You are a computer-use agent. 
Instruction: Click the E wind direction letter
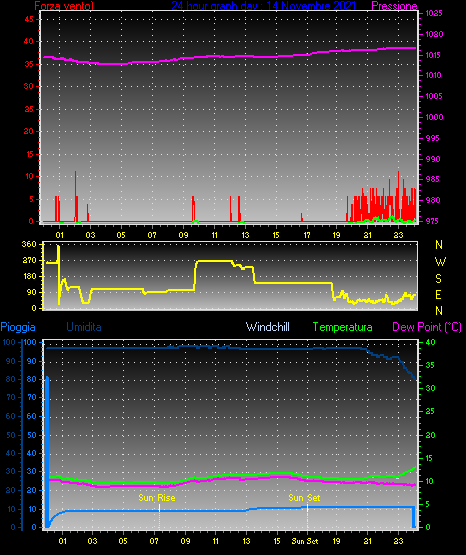pyautogui.click(x=438, y=294)
